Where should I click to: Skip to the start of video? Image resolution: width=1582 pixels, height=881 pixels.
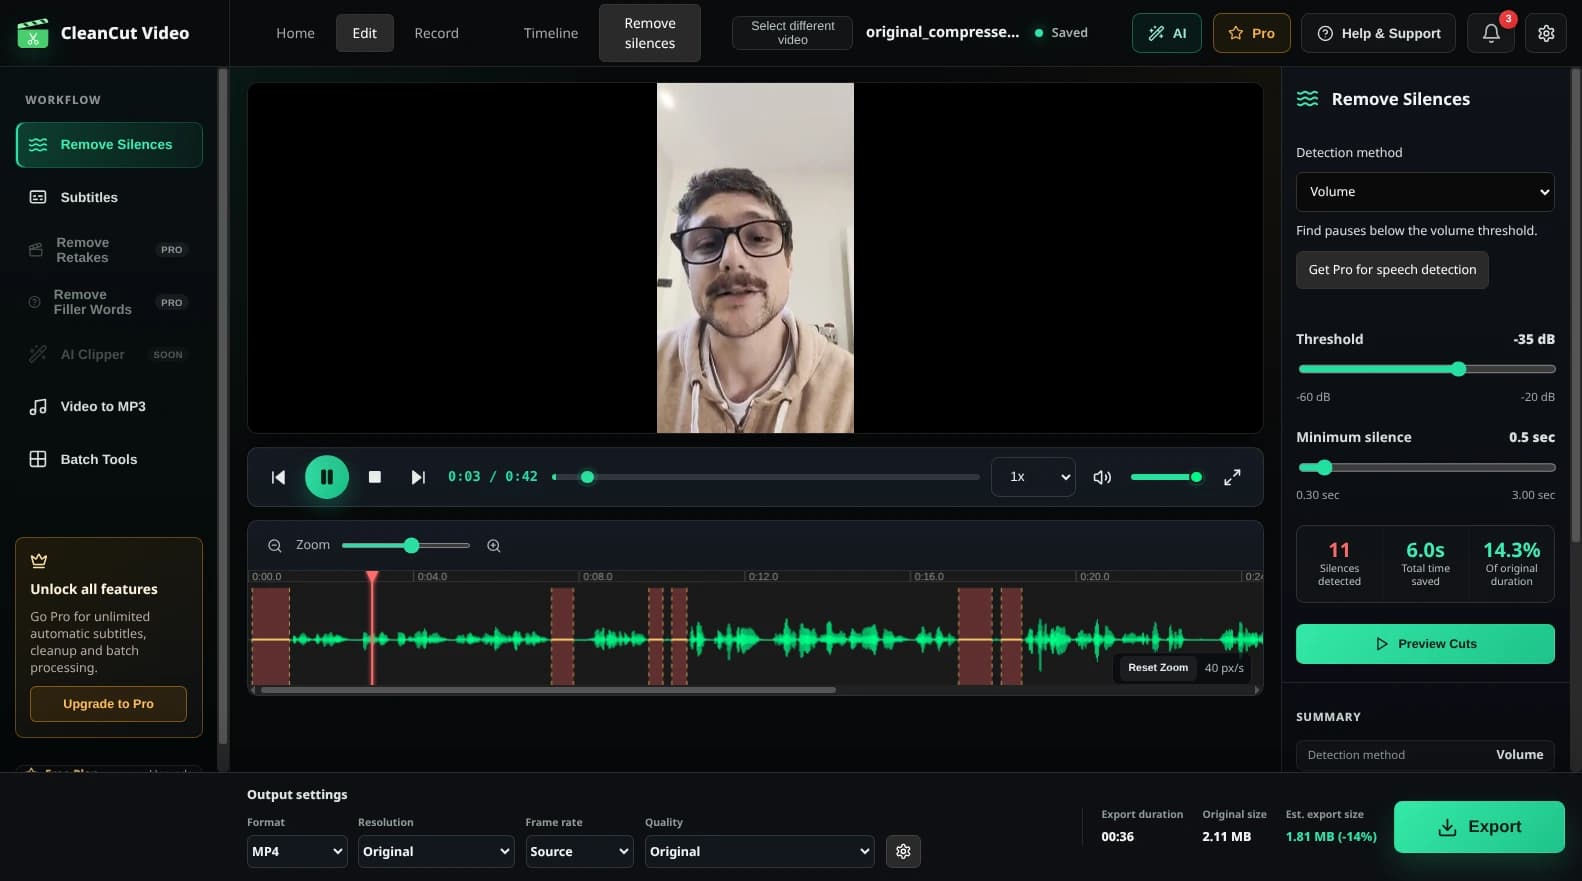(278, 477)
